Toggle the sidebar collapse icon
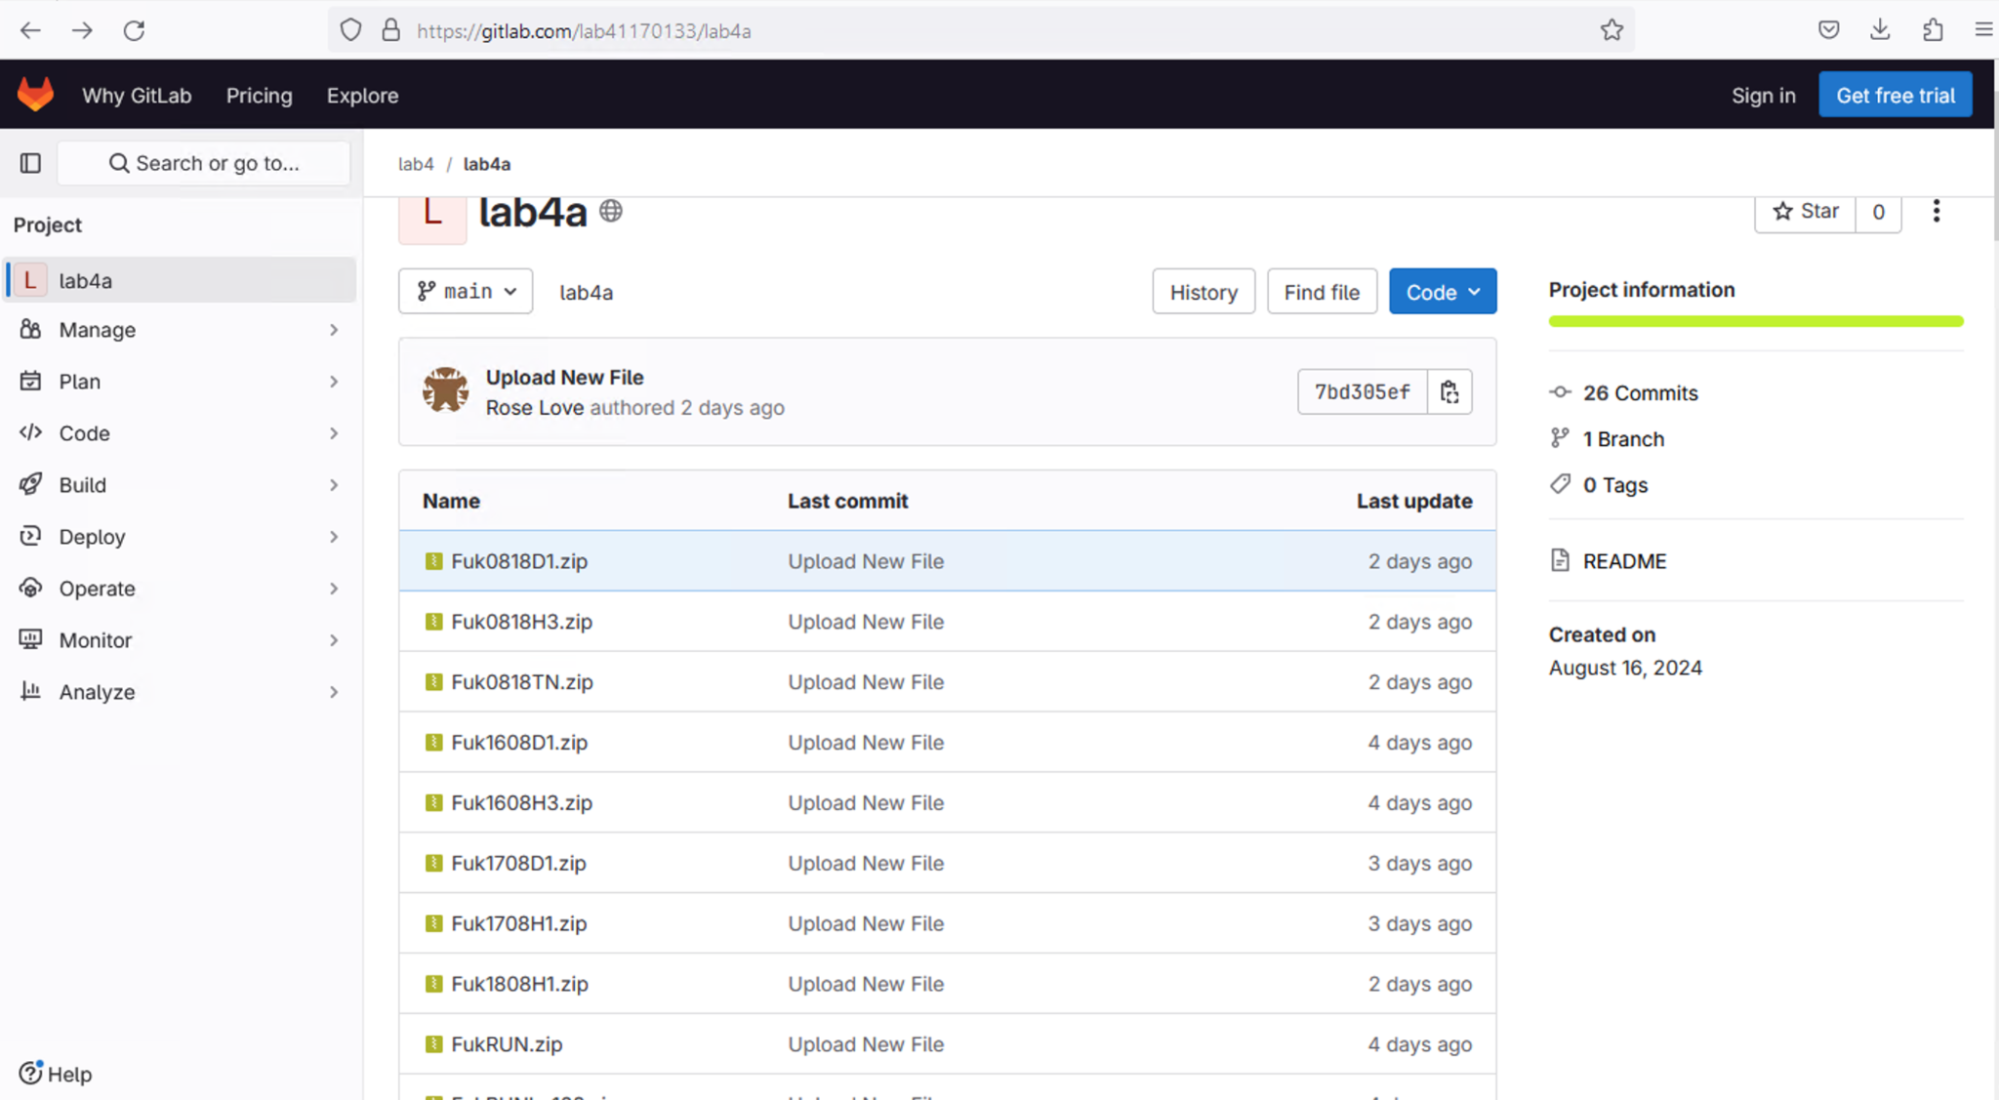Image resolution: width=1999 pixels, height=1101 pixels. (31, 163)
